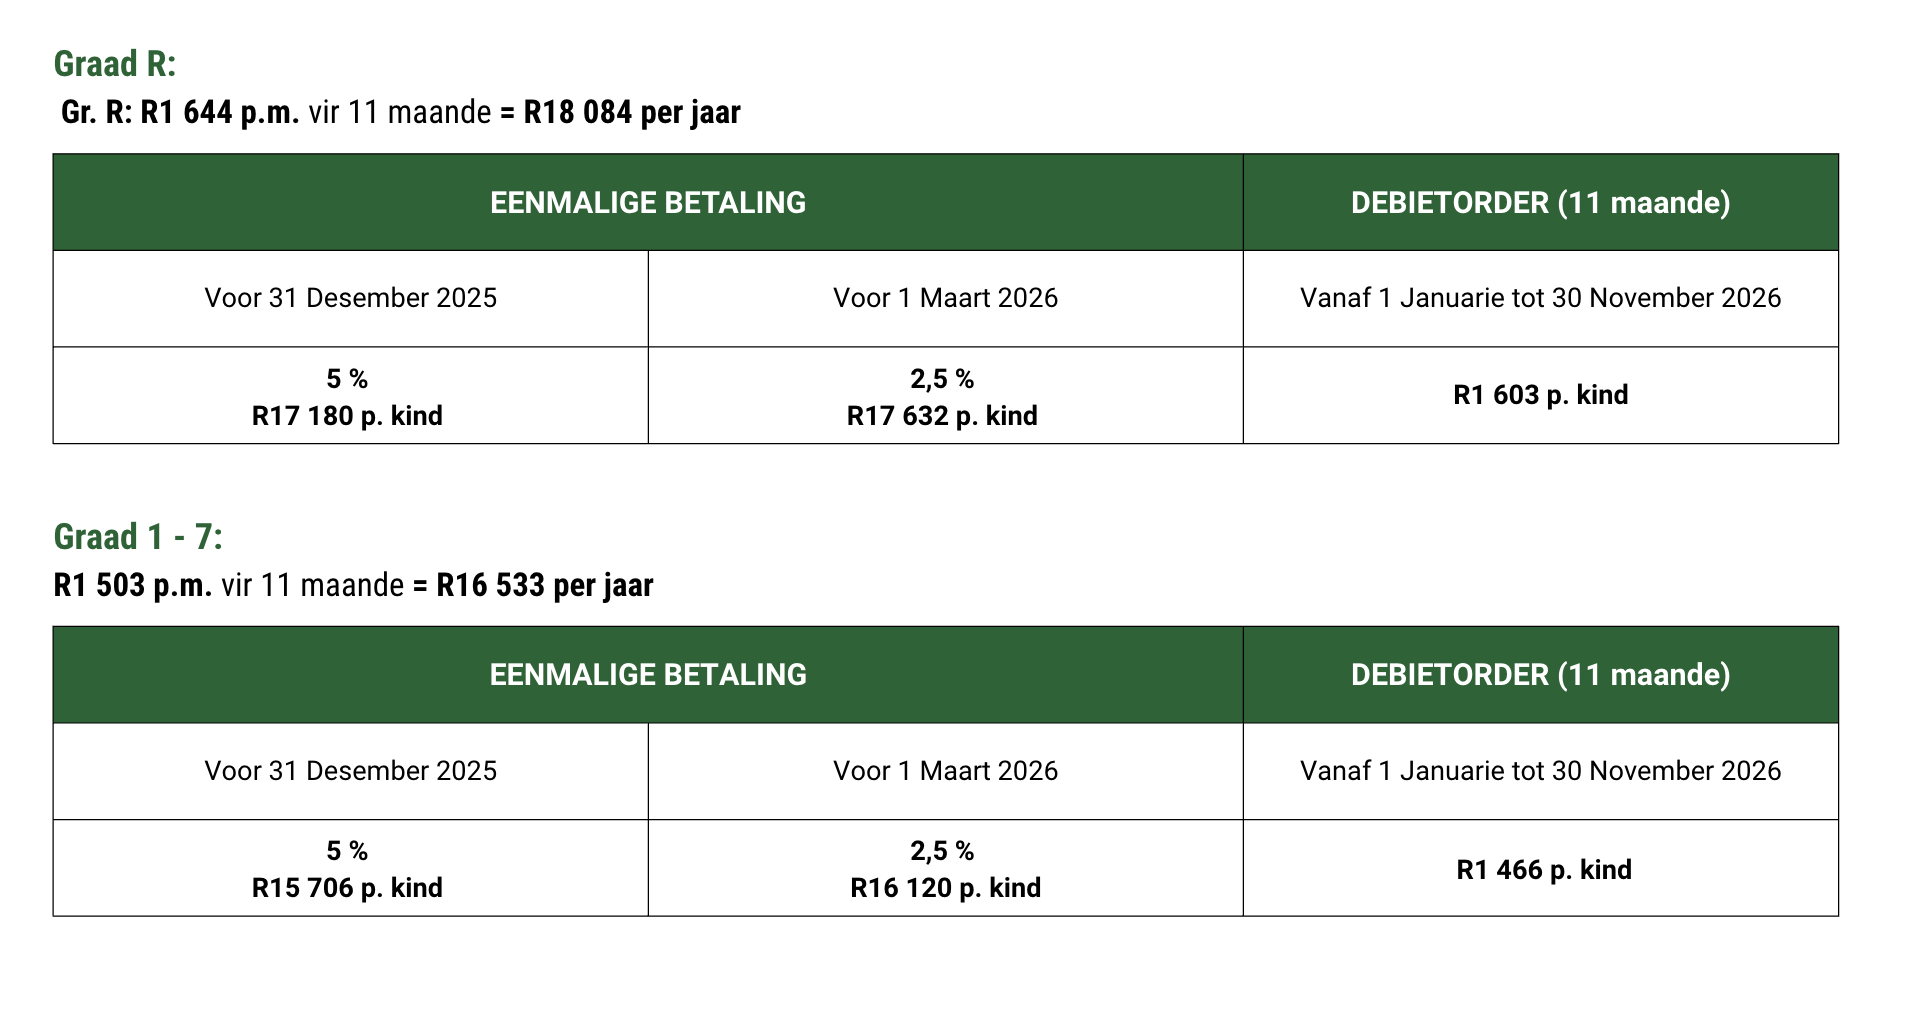Screen dimensions: 1922x1022
Task: Select the R15 706 p. kind cell
Action: (350, 868)
